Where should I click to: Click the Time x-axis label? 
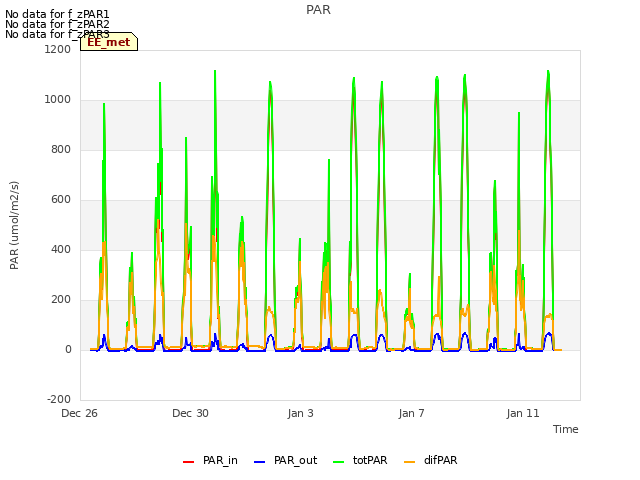[x=566, y=429]
